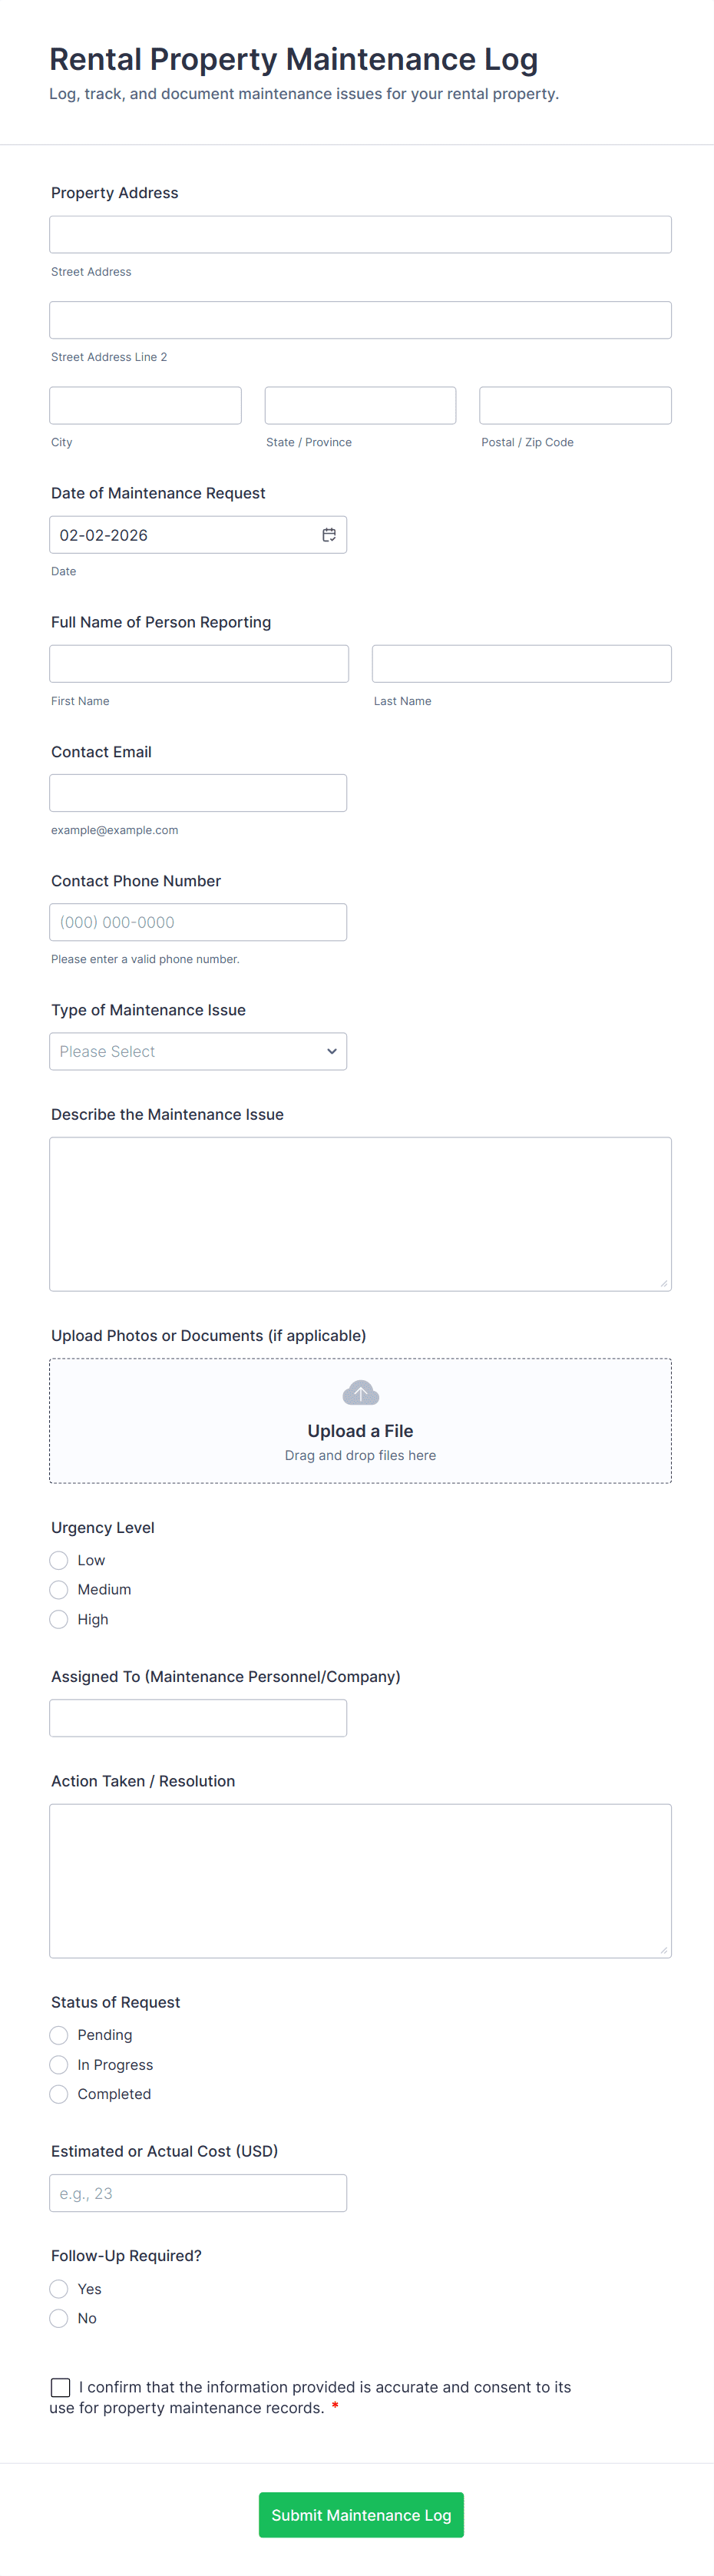Click the cloud upload icon

coord(360,1393)
